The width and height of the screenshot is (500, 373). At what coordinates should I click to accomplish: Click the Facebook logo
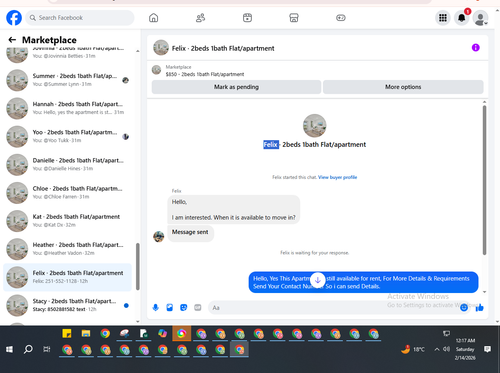click(x=14, y=18)
